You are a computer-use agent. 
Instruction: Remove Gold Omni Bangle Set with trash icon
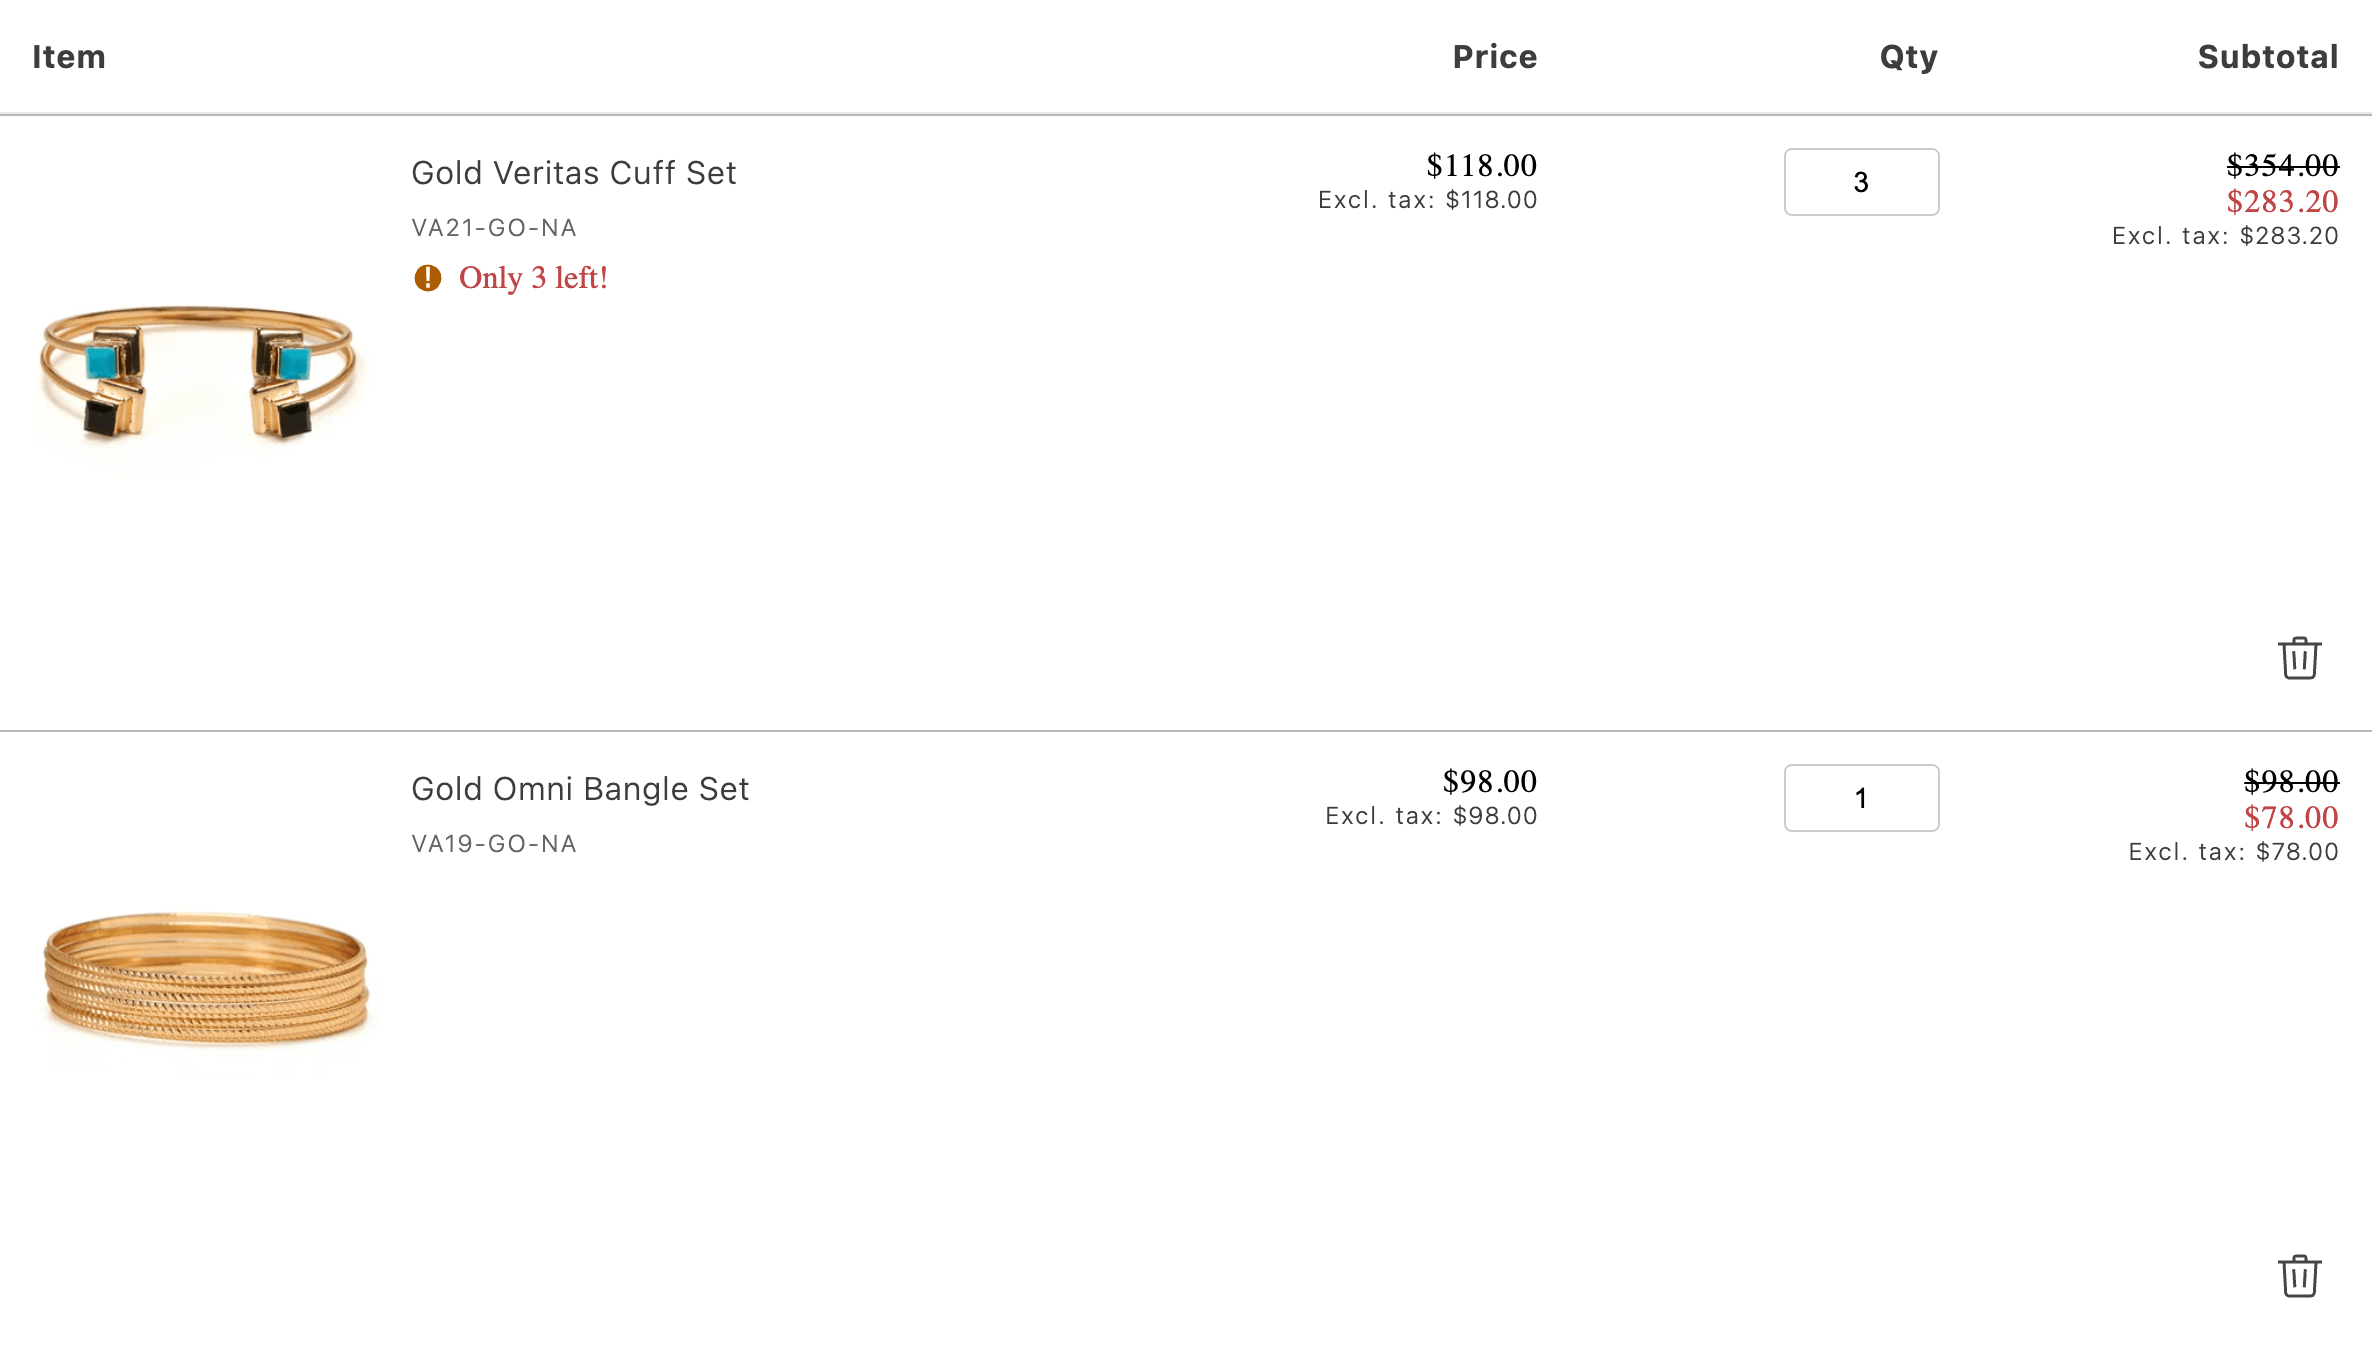pos(2299,1276)
